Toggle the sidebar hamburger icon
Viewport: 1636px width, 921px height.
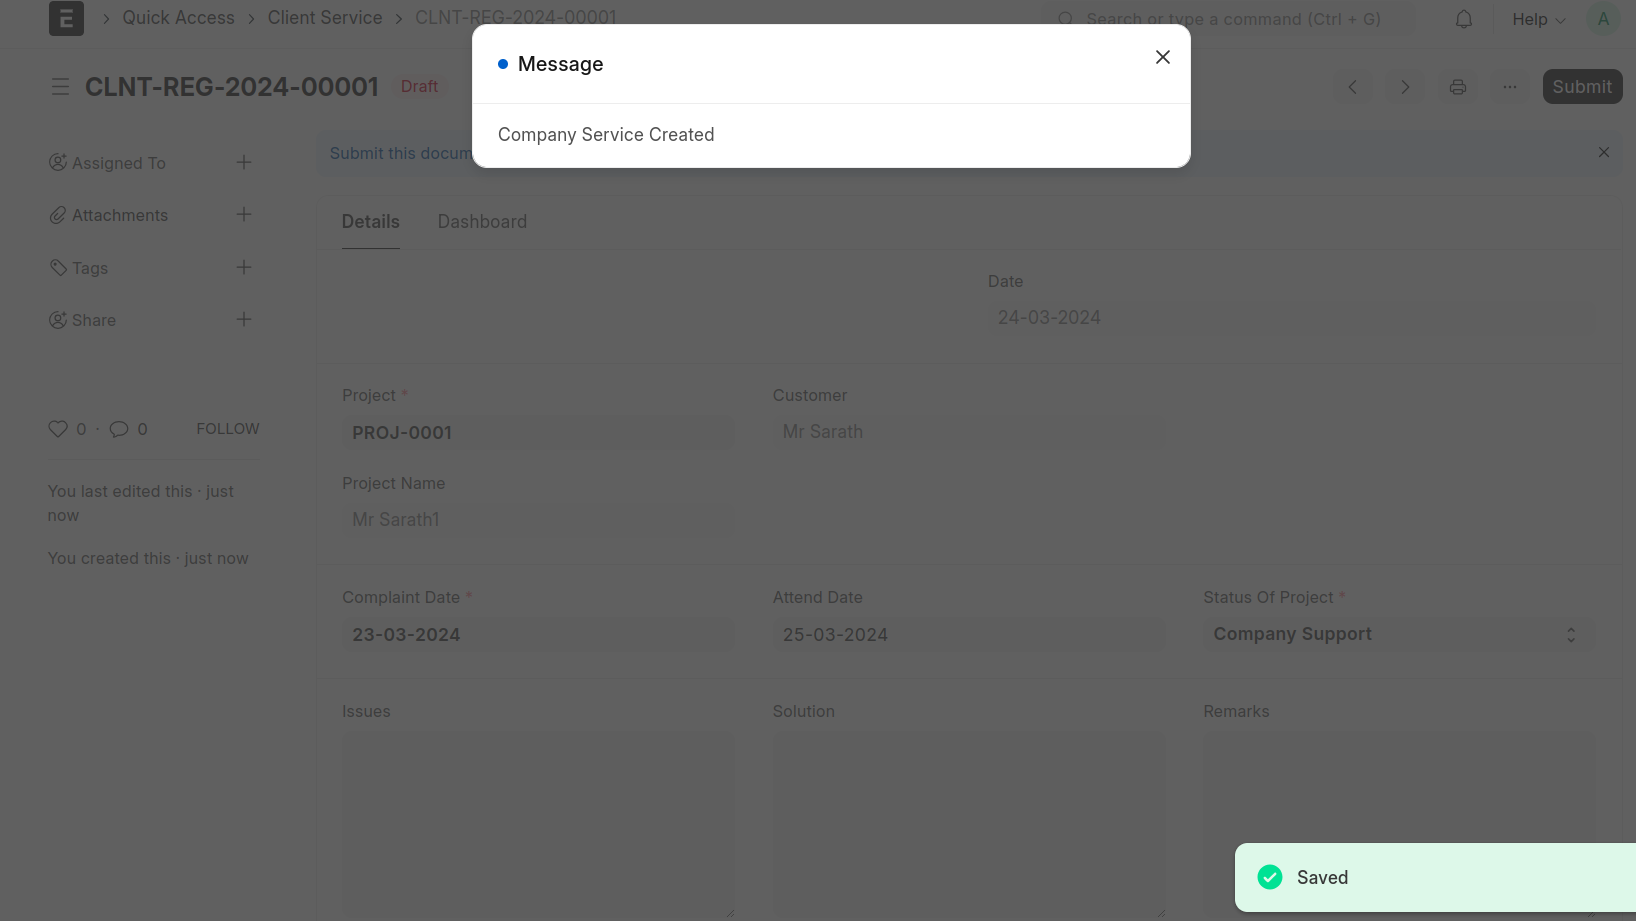point(60,87)
